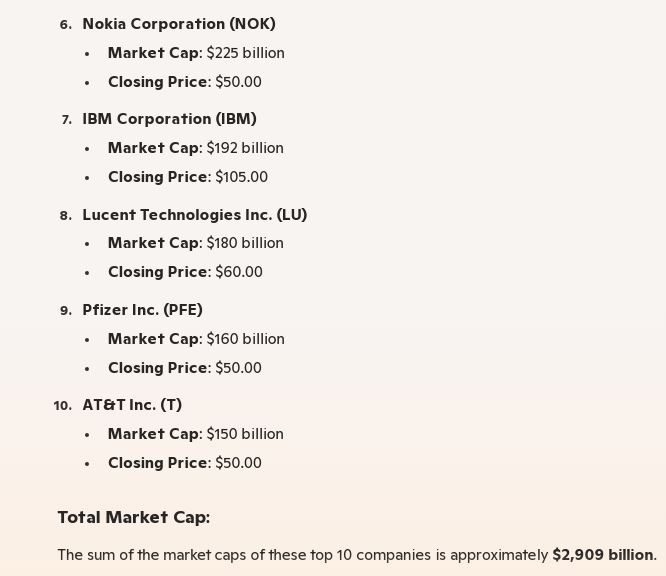Image resolution: width=666 pixels, height=576 pixels.
Task: Click AT&T's $150 billion market cap line
Action: tap(196, 434)
